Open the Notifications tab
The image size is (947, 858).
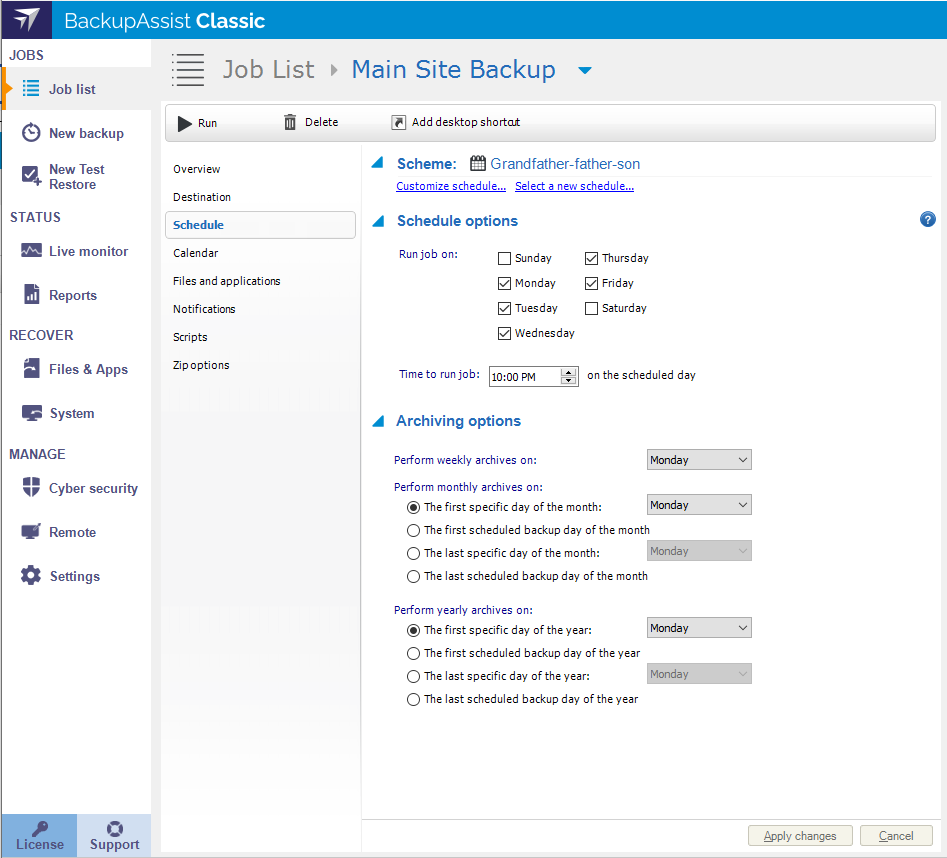[204, 309]
